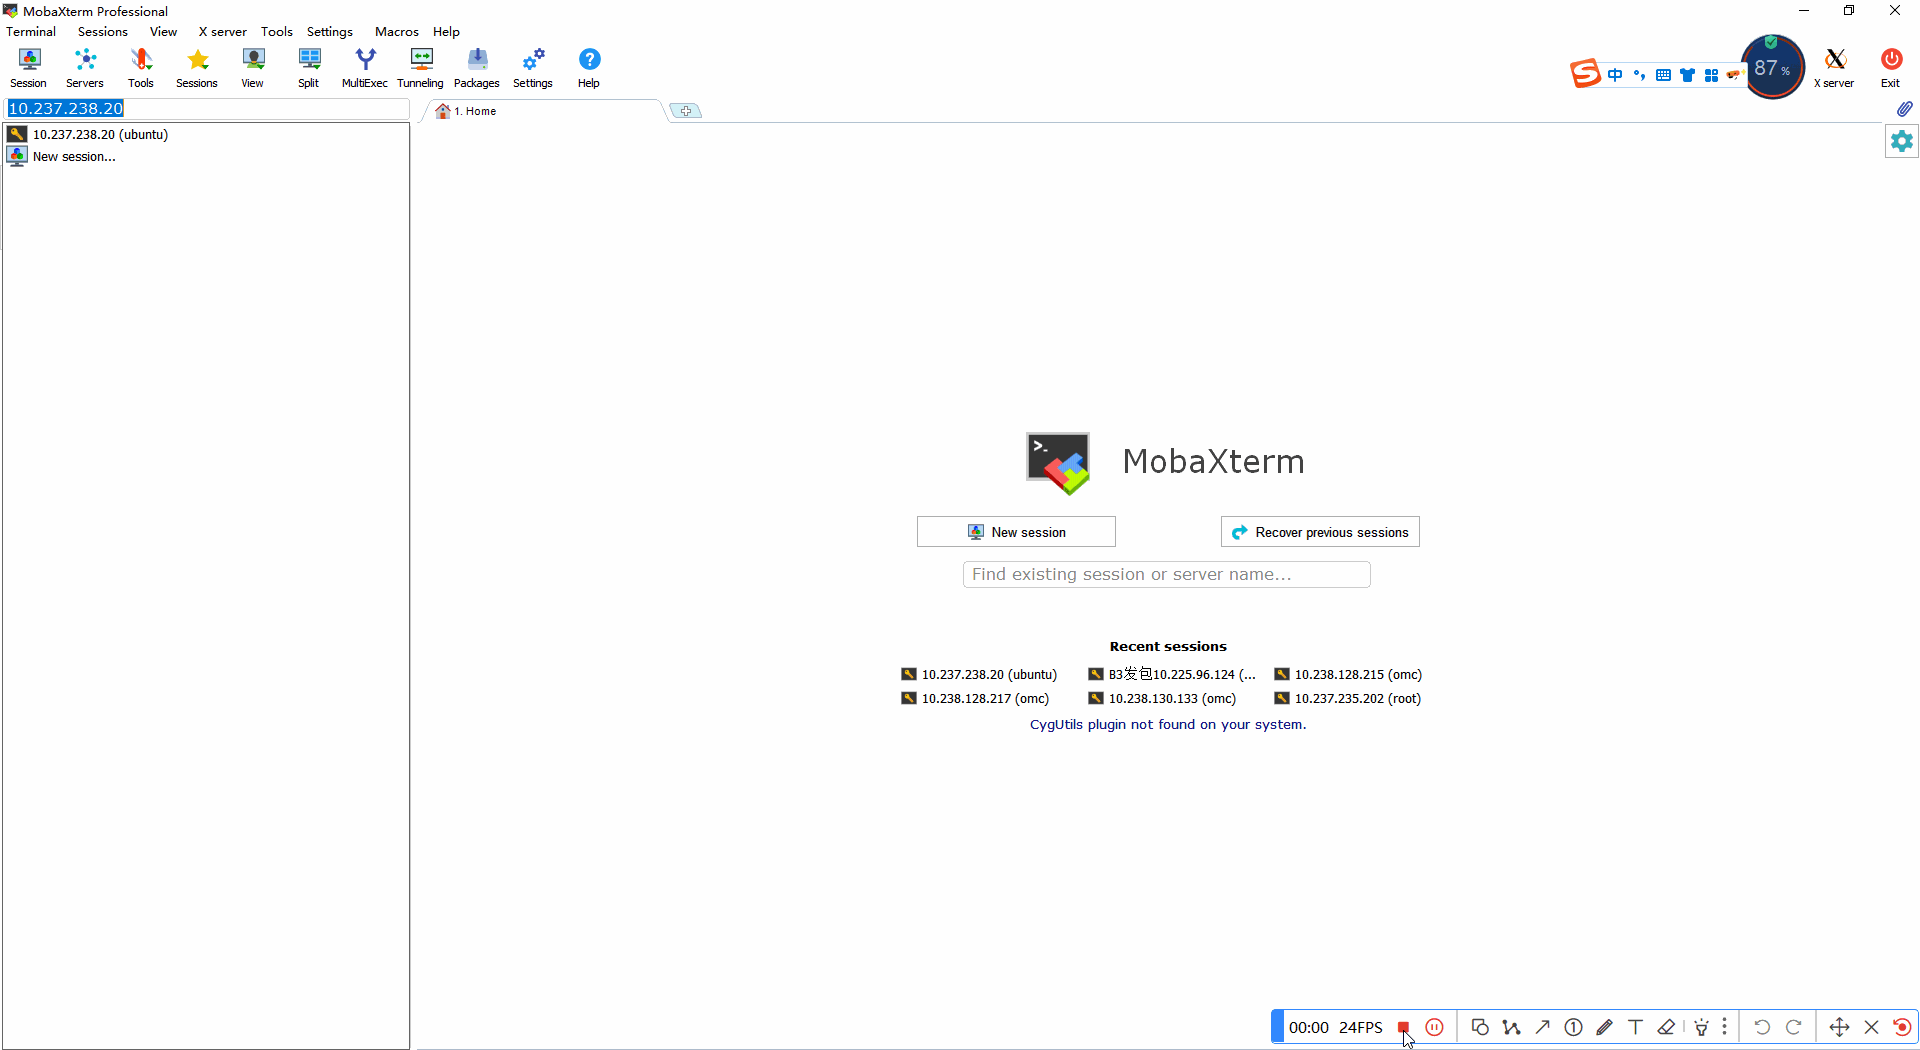The width and height of the screenshot is (1920, 1050).
Task: Click the teal gear icon on the right edge
Action: click(1902, 142)
